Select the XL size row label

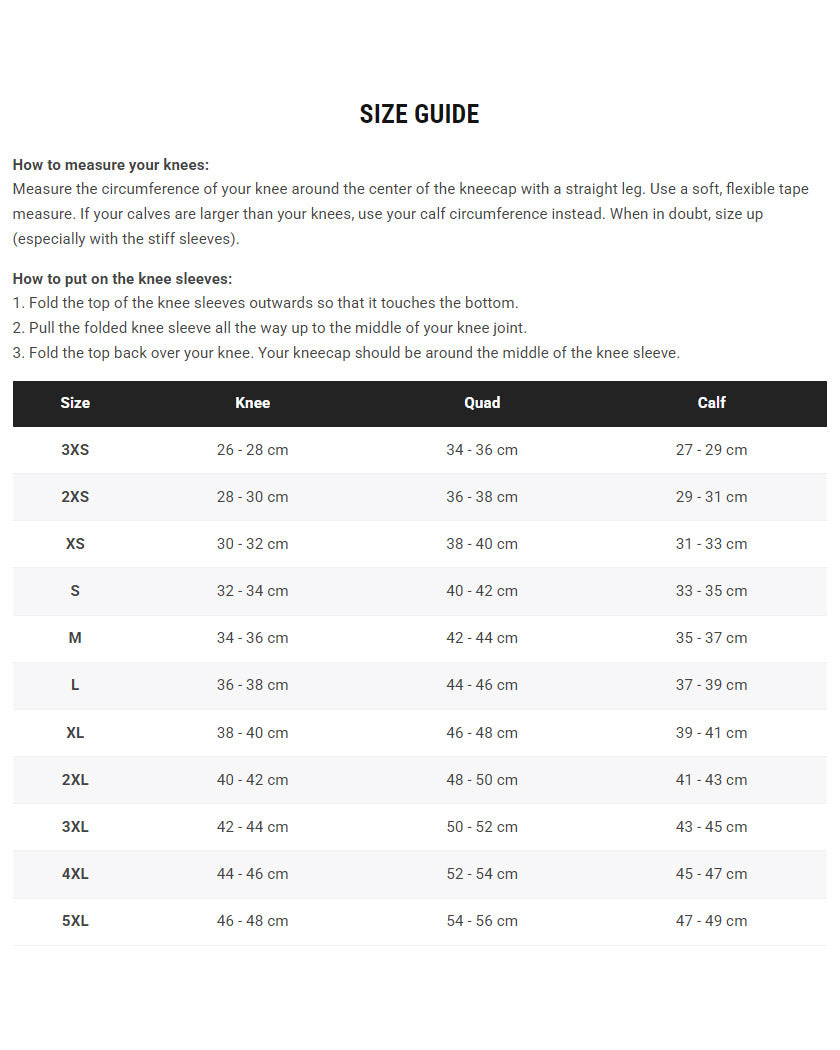pyautogui.click(x=75, y=733)
